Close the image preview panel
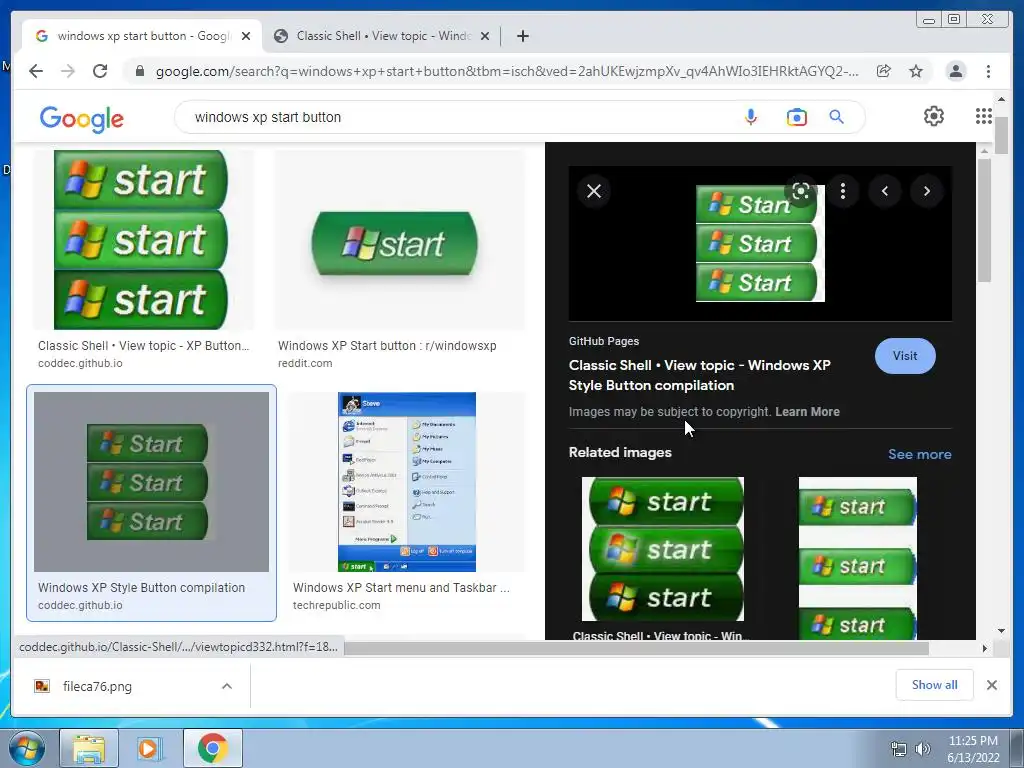 [x=594, y=191]
